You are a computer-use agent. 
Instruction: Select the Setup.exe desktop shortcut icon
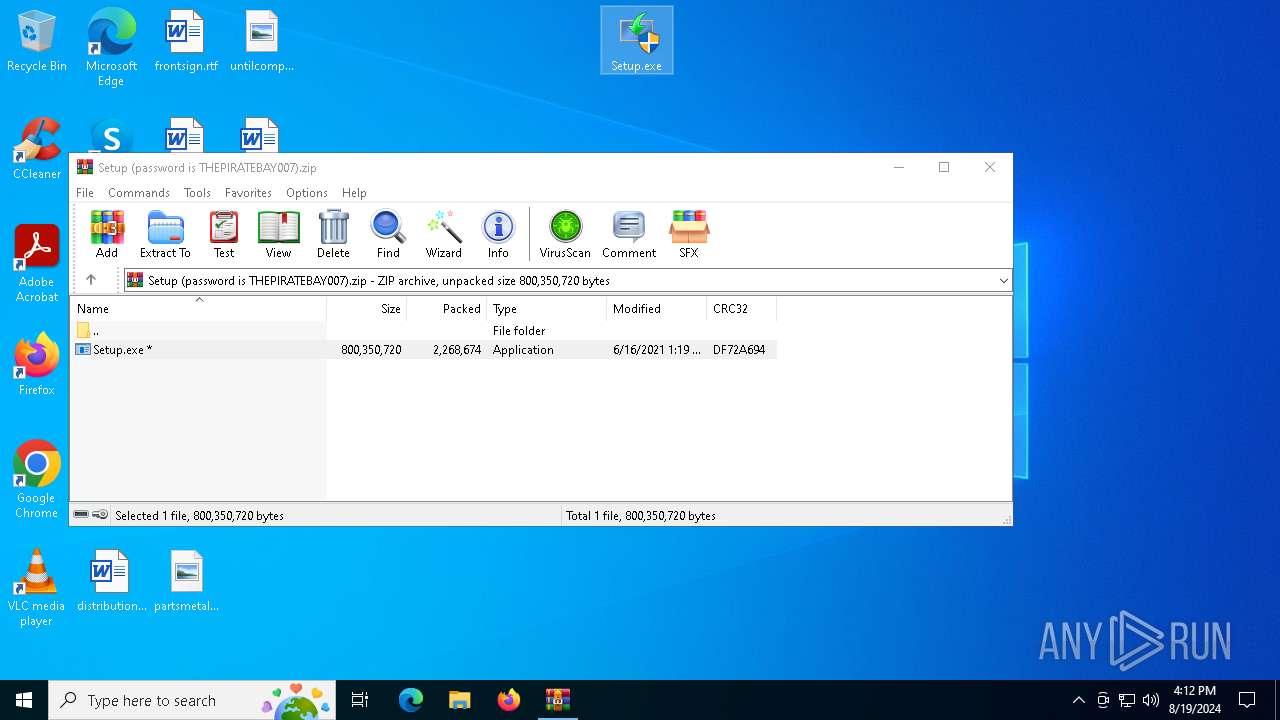[x=637, y=41]
